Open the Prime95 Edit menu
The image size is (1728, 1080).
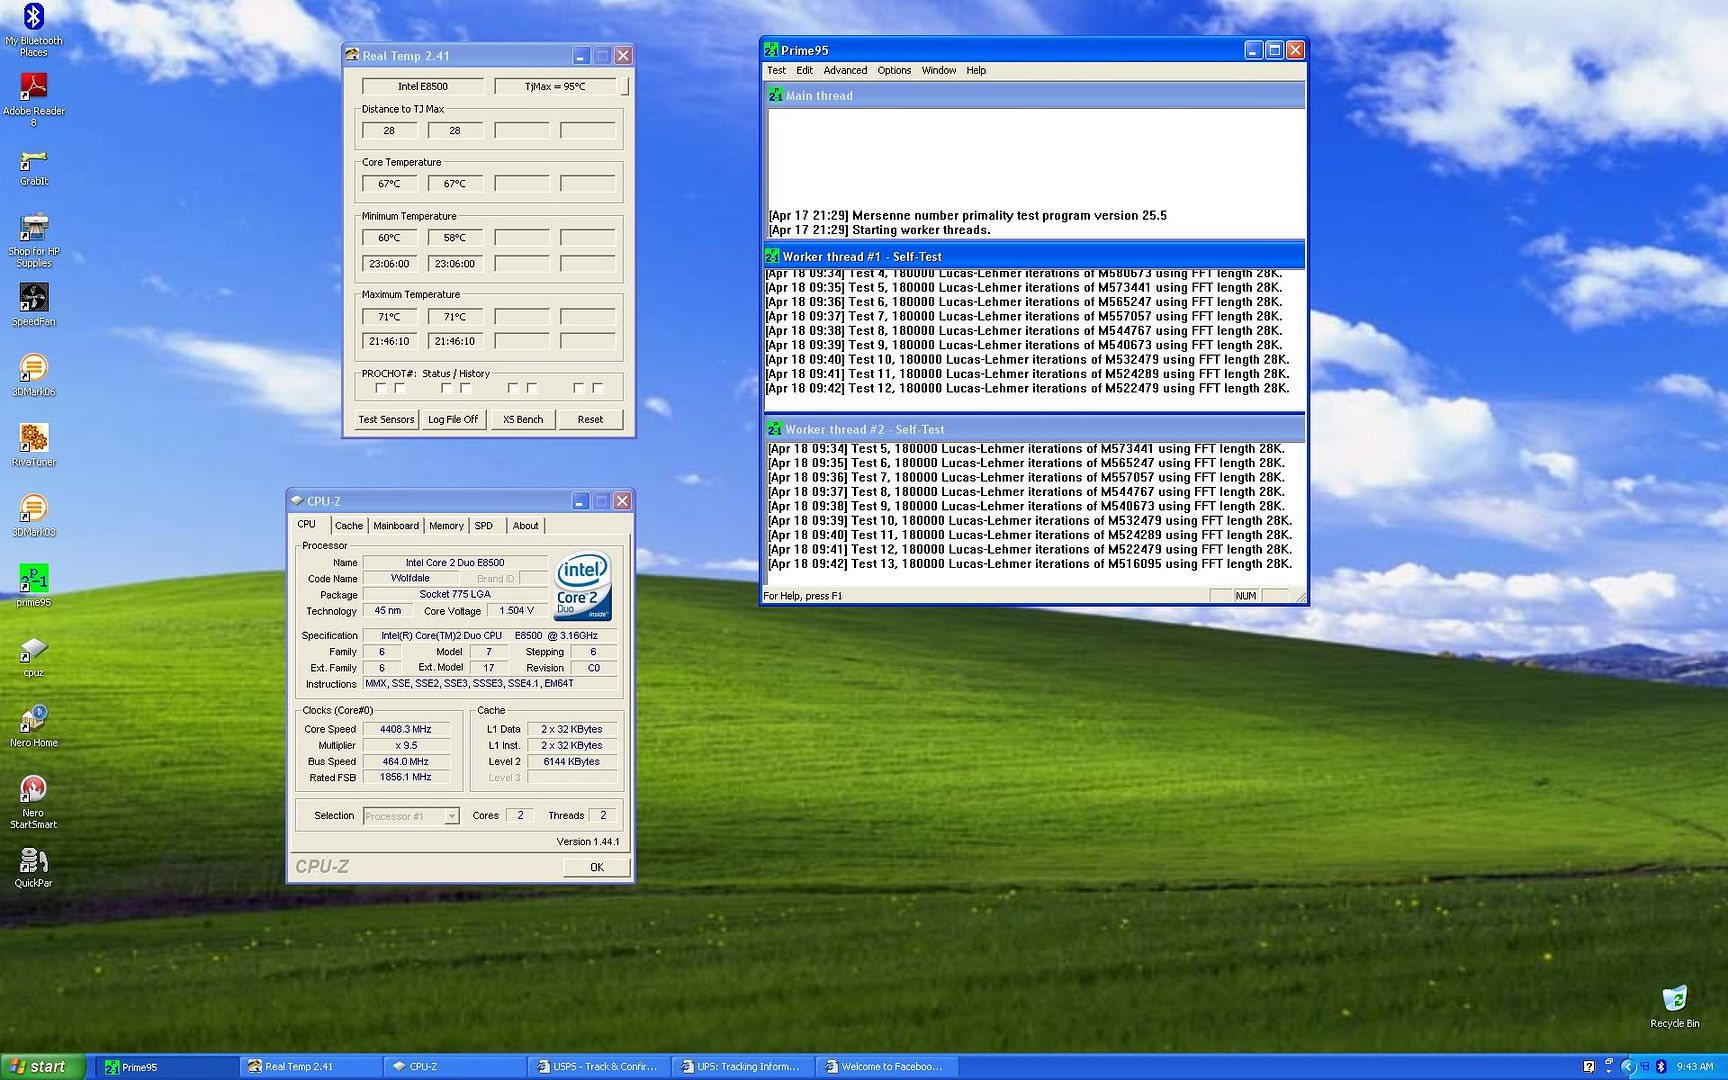click(804, 70)
